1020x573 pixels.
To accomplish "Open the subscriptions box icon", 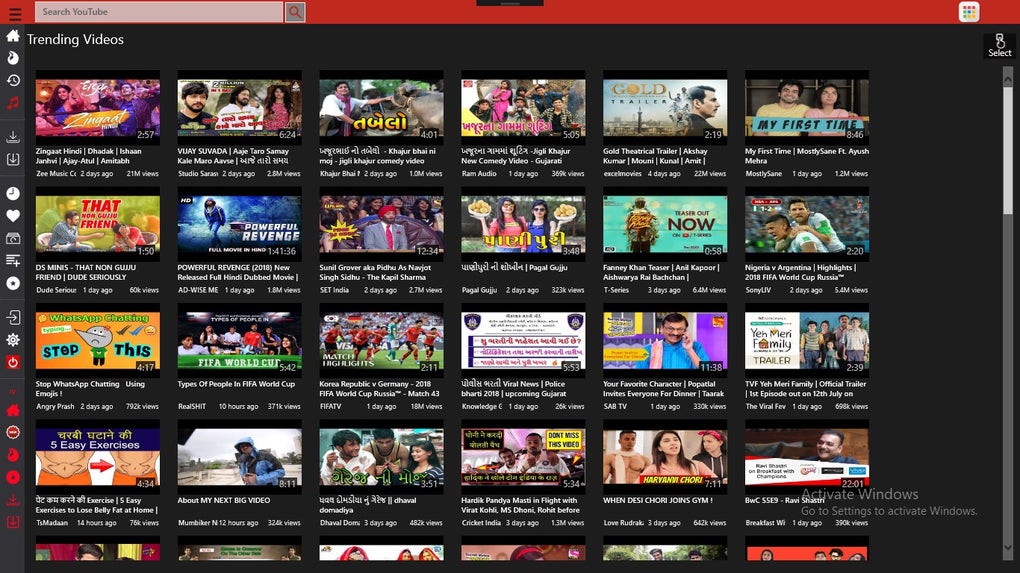I will point(13,239).
